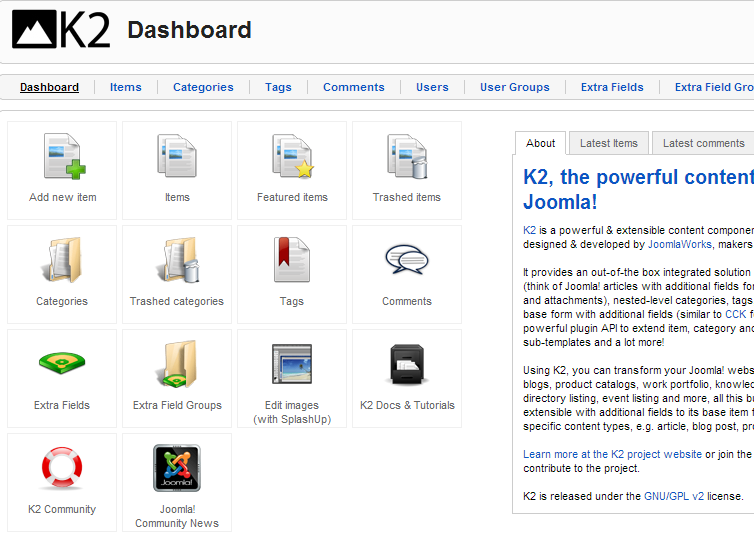This screenshot has height=535, width=754.
Task: Click the Featured items label
Action: (x=292, y=197)
